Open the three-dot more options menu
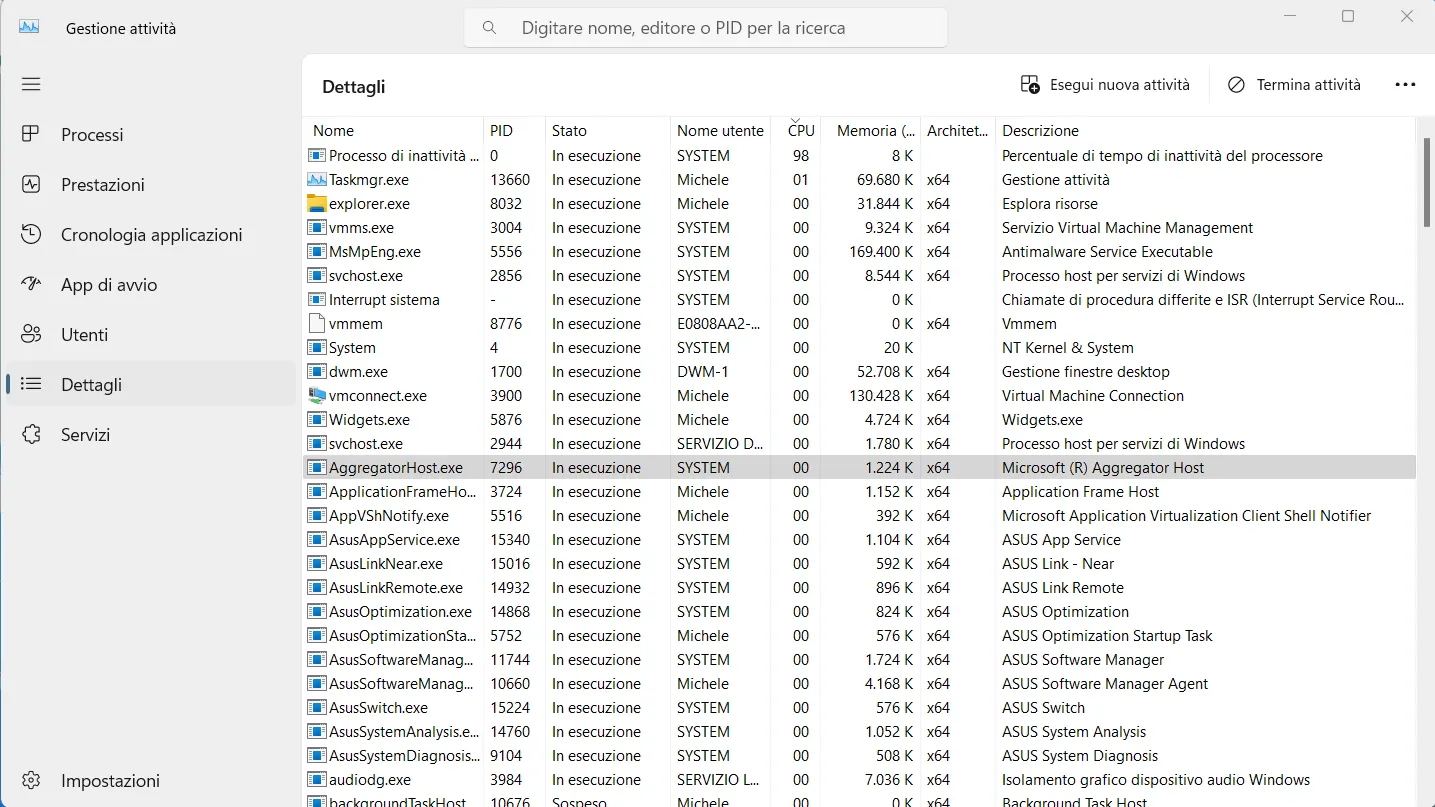 1406,84
